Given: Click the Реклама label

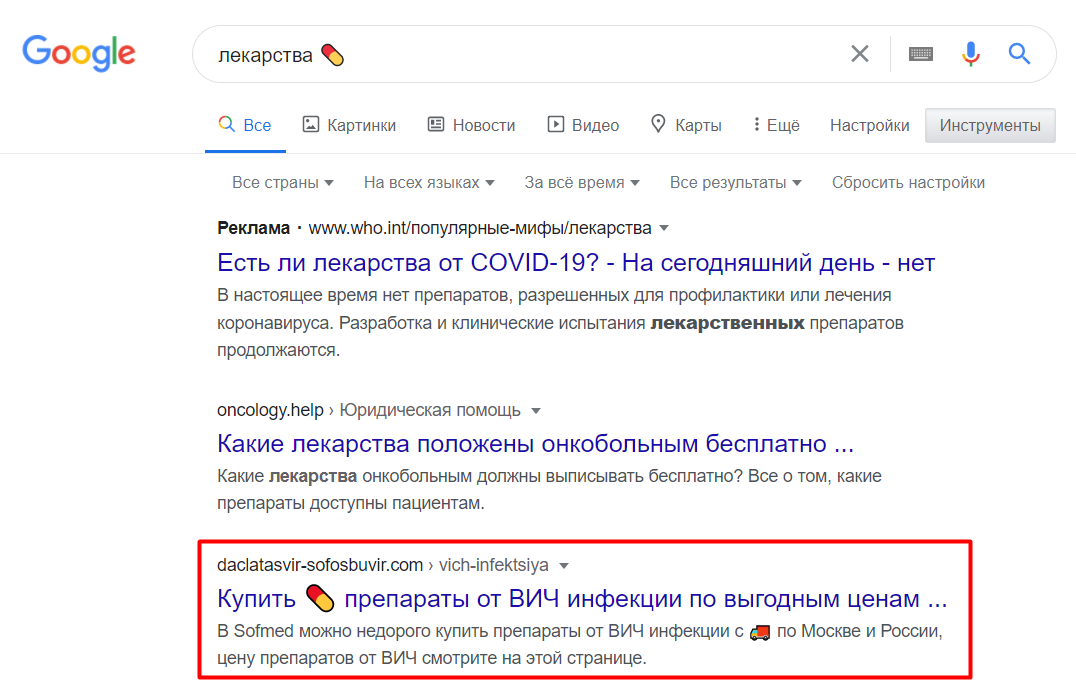Looking at the screenshot, I should coord(253,228).
